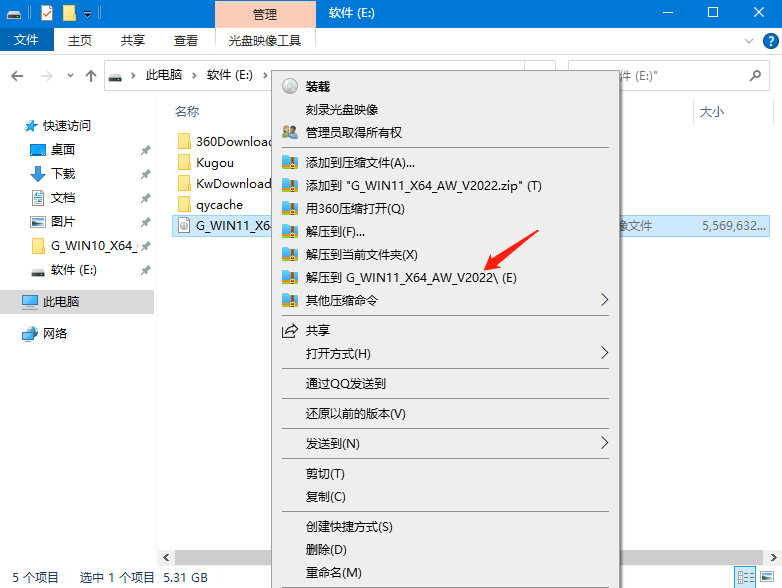Click 网络 Network in navigation pane
The image size is (782, 588).
click(x=55, y=333)
